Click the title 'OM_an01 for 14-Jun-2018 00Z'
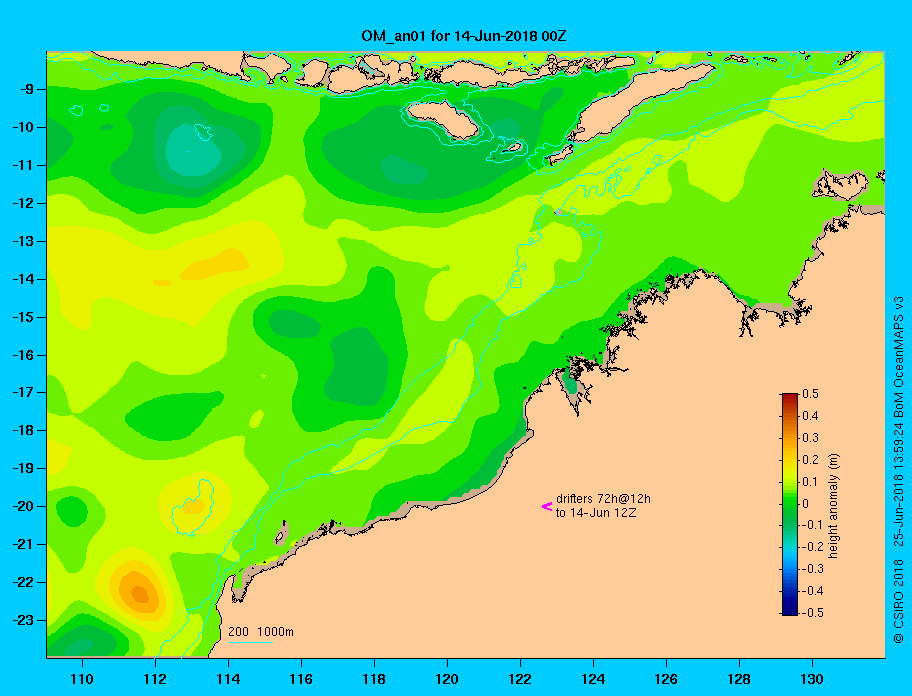Screen dimensions: 912x696 464,36
